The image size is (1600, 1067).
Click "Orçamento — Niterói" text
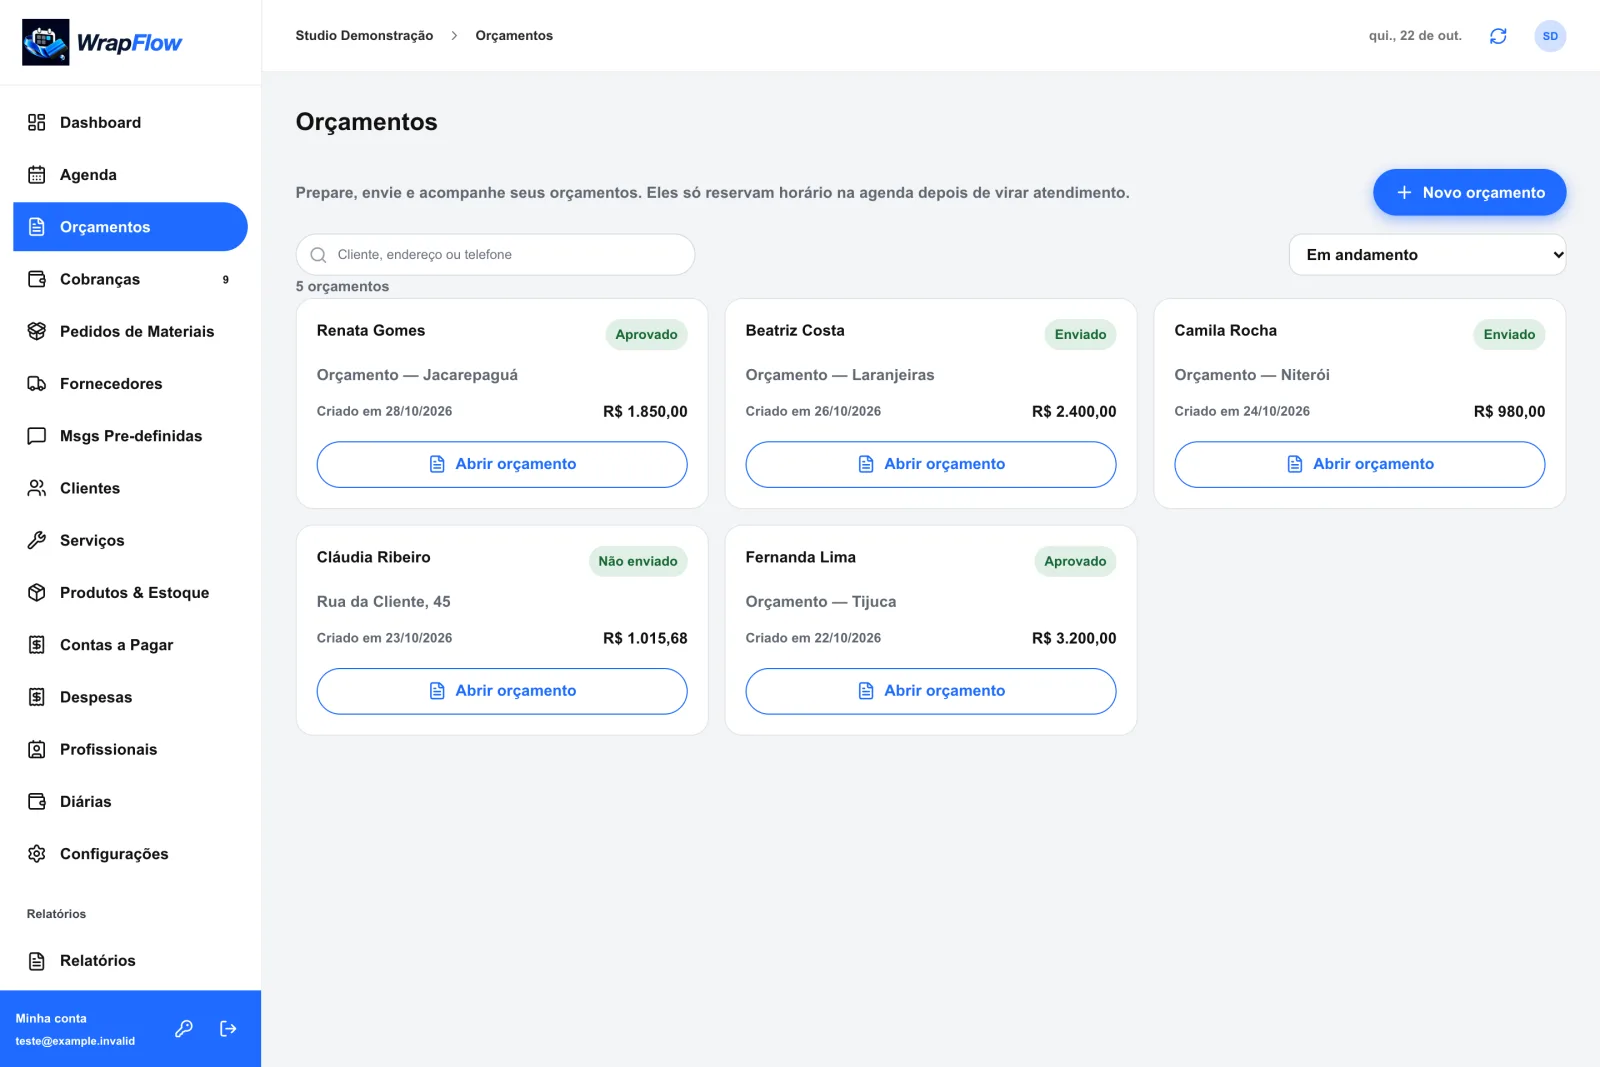tap(1252, 375)
